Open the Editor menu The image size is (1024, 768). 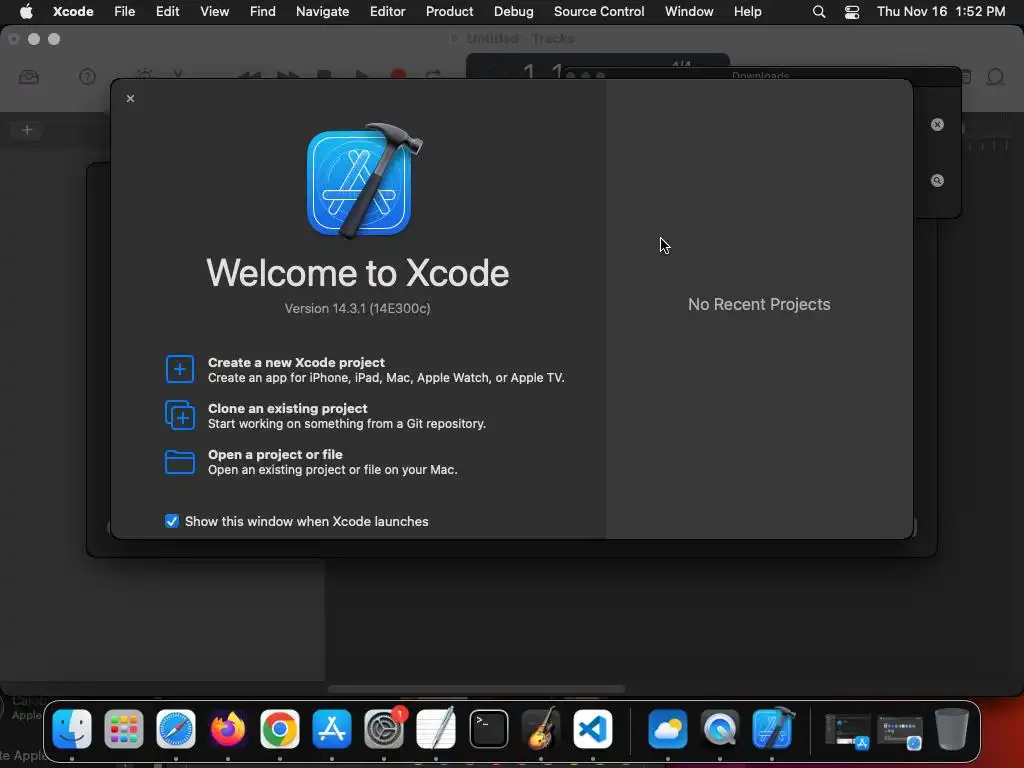click(x=387, y=11)
